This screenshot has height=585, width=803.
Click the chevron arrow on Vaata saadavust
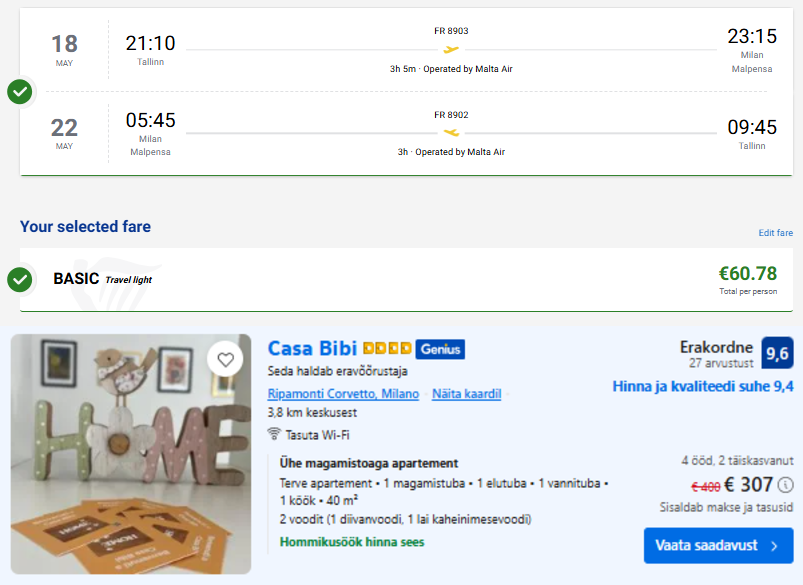774,546
